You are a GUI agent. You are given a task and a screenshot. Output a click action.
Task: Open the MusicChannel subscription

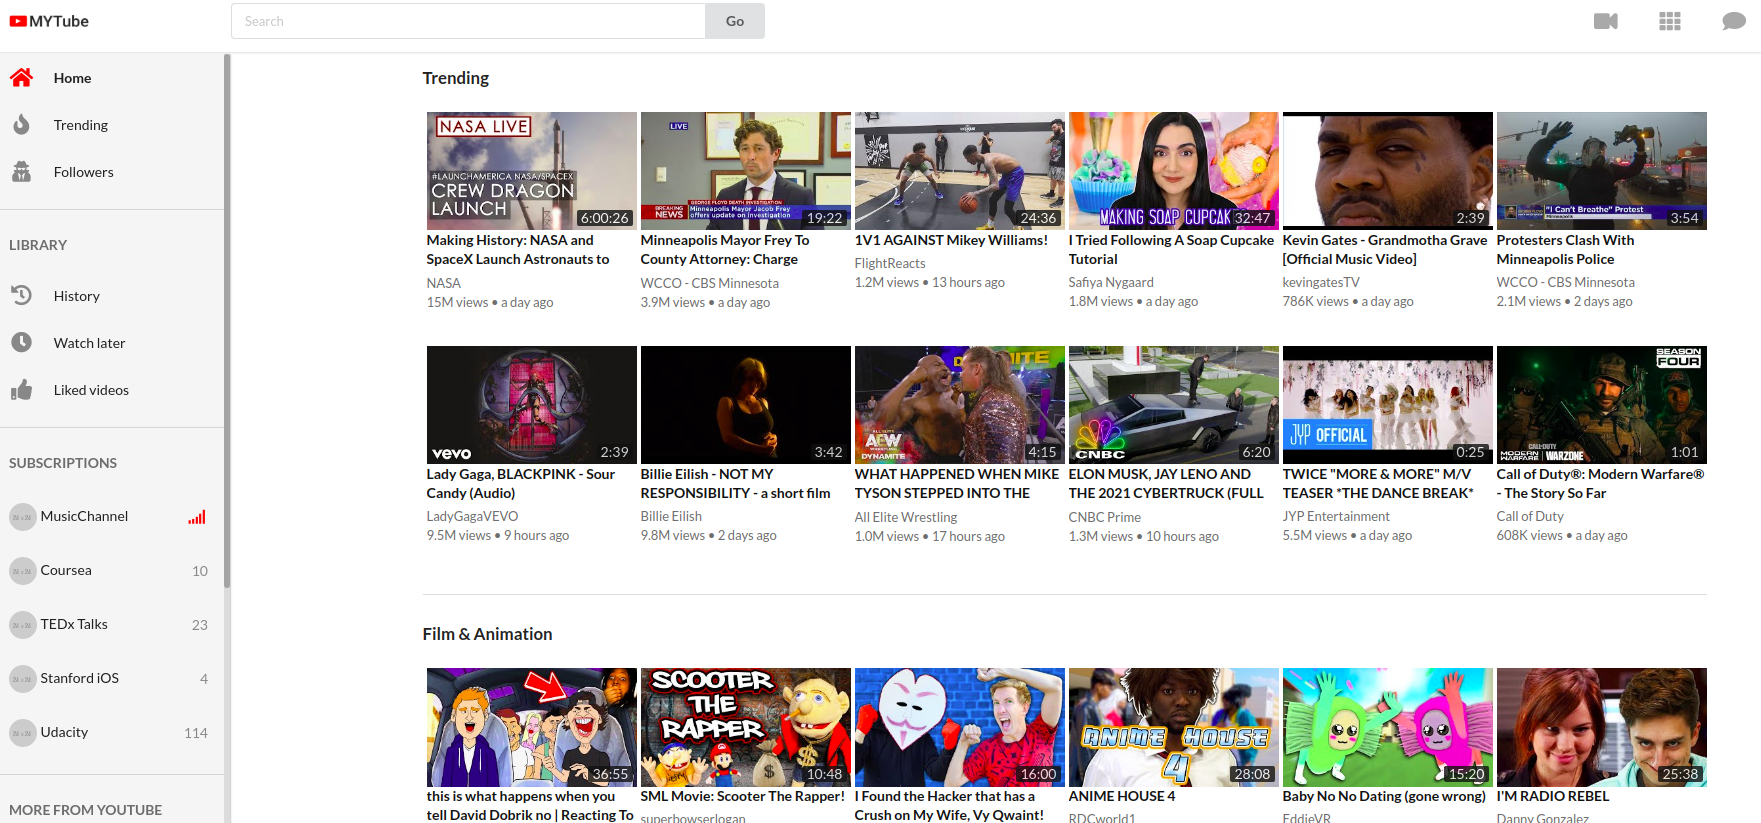point(112,516)
